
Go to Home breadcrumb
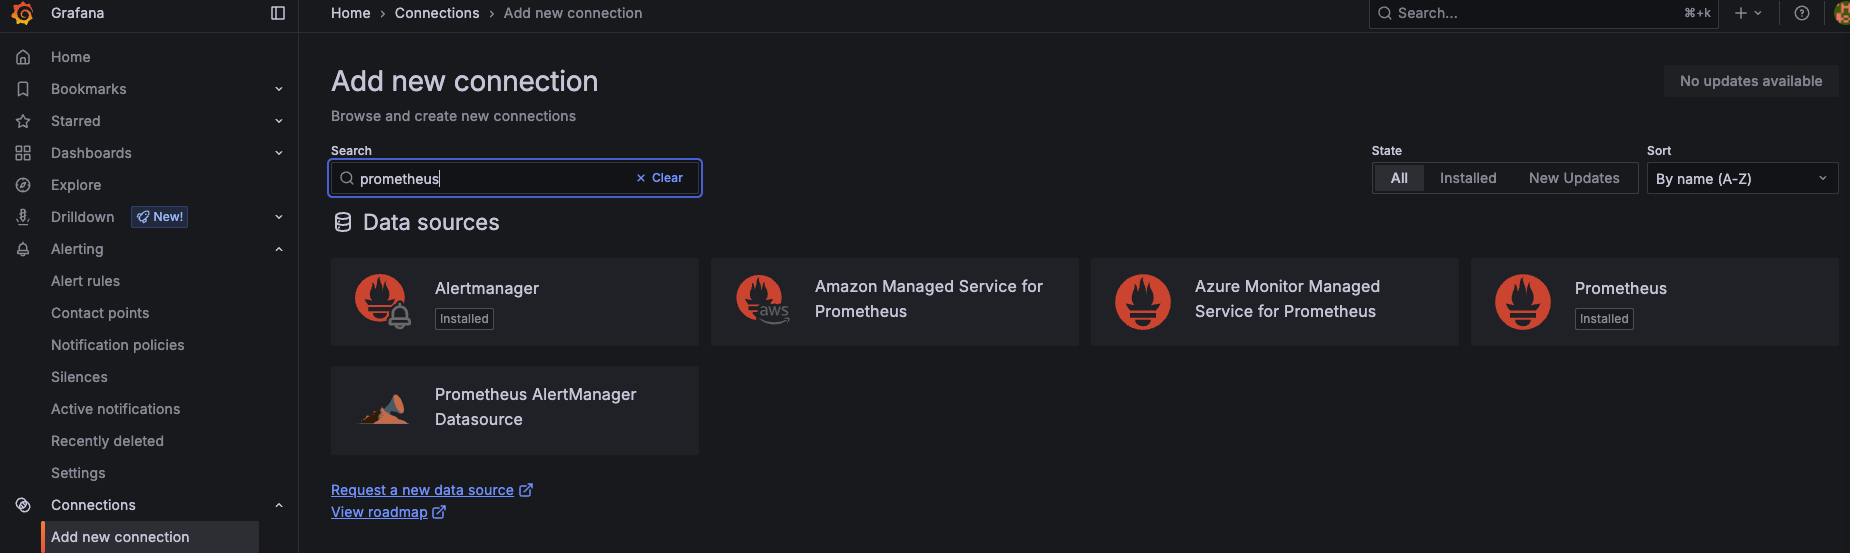(351, 13)
